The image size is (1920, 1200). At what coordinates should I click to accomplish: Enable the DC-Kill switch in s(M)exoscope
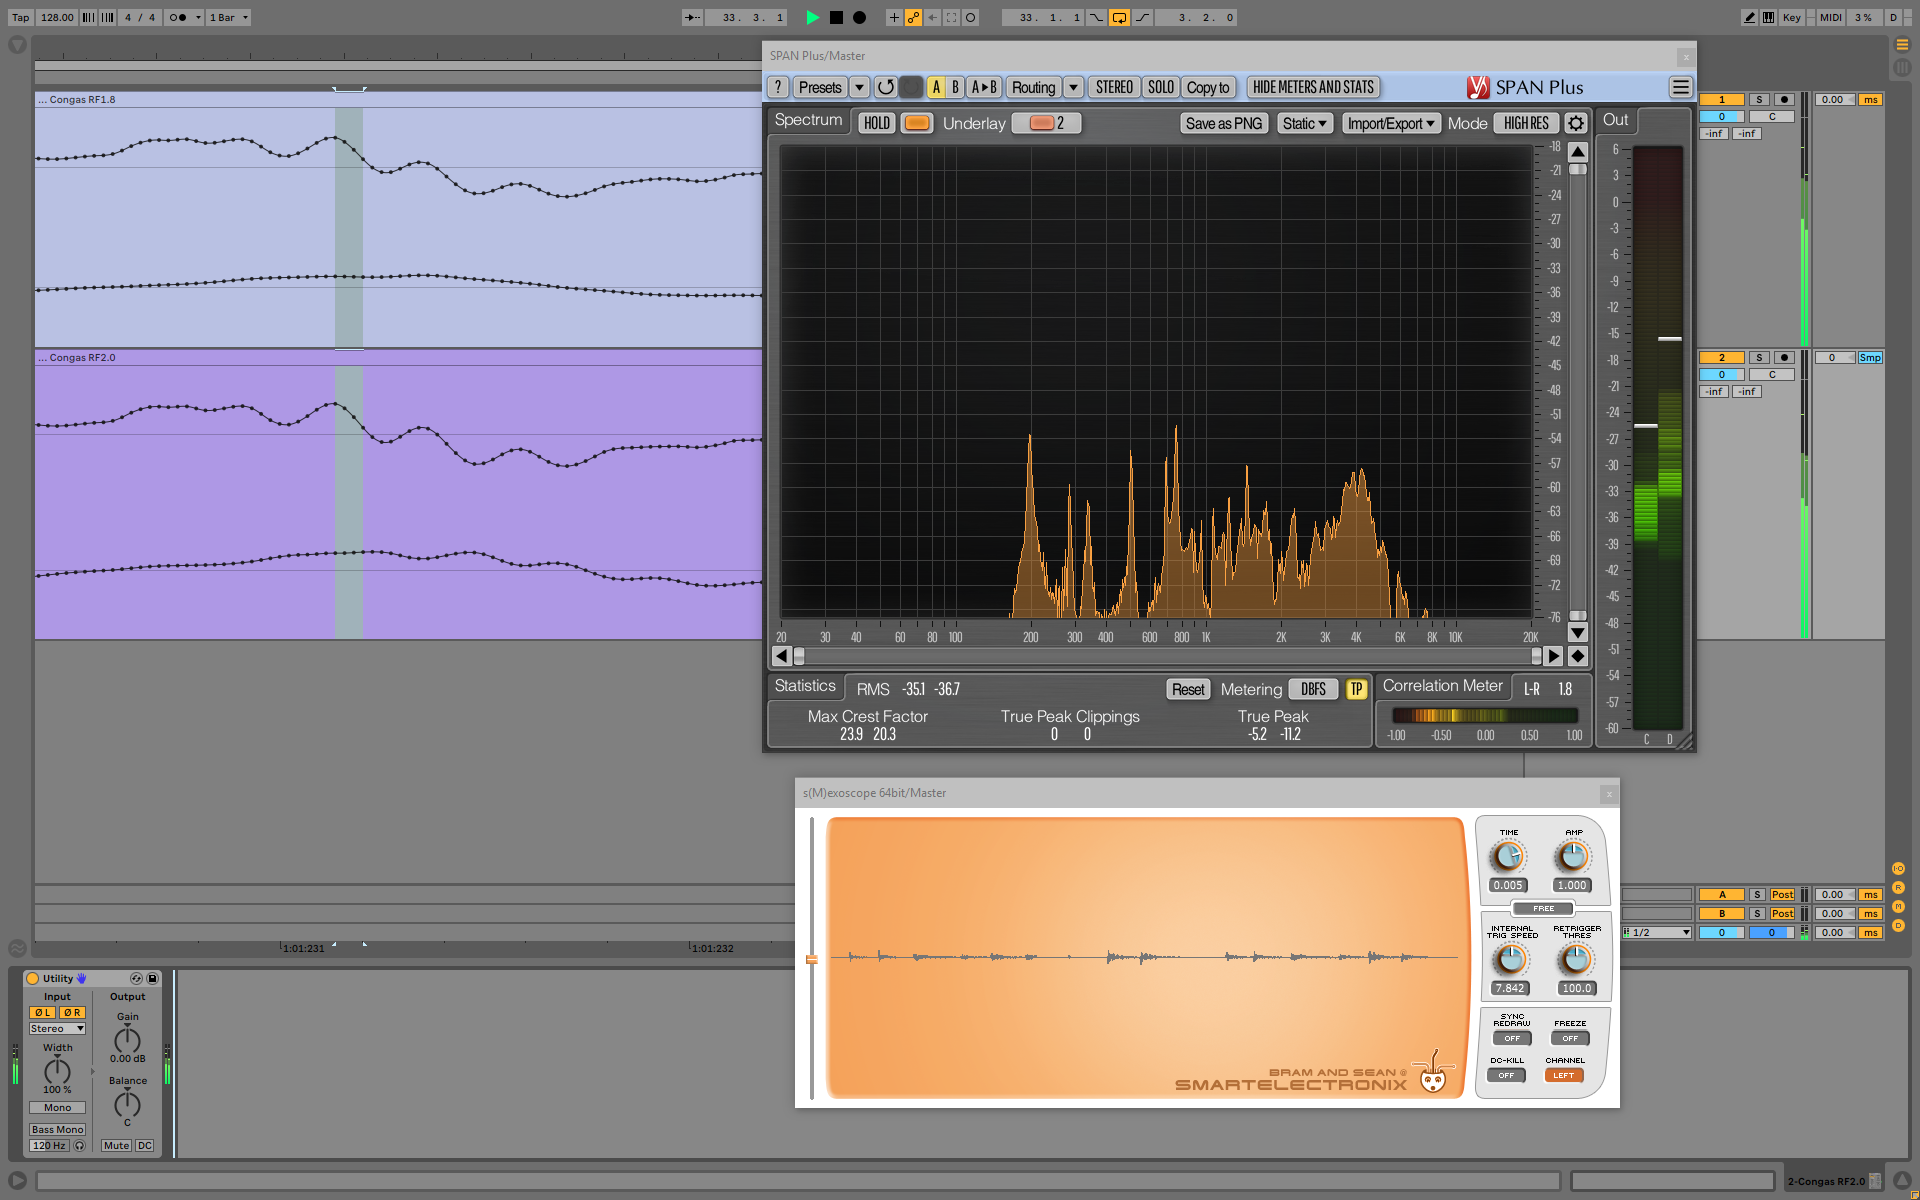coord(1506,1075)
